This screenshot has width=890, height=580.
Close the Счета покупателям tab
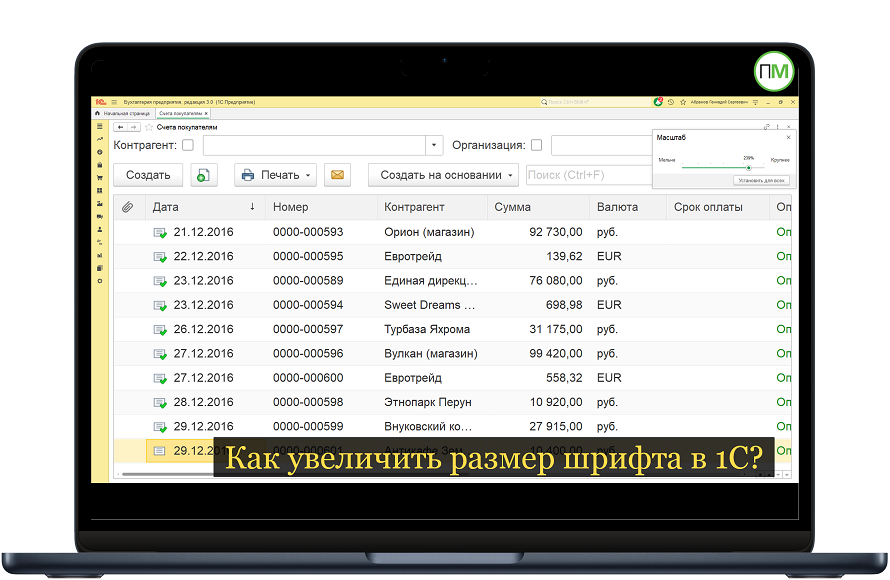206,114
